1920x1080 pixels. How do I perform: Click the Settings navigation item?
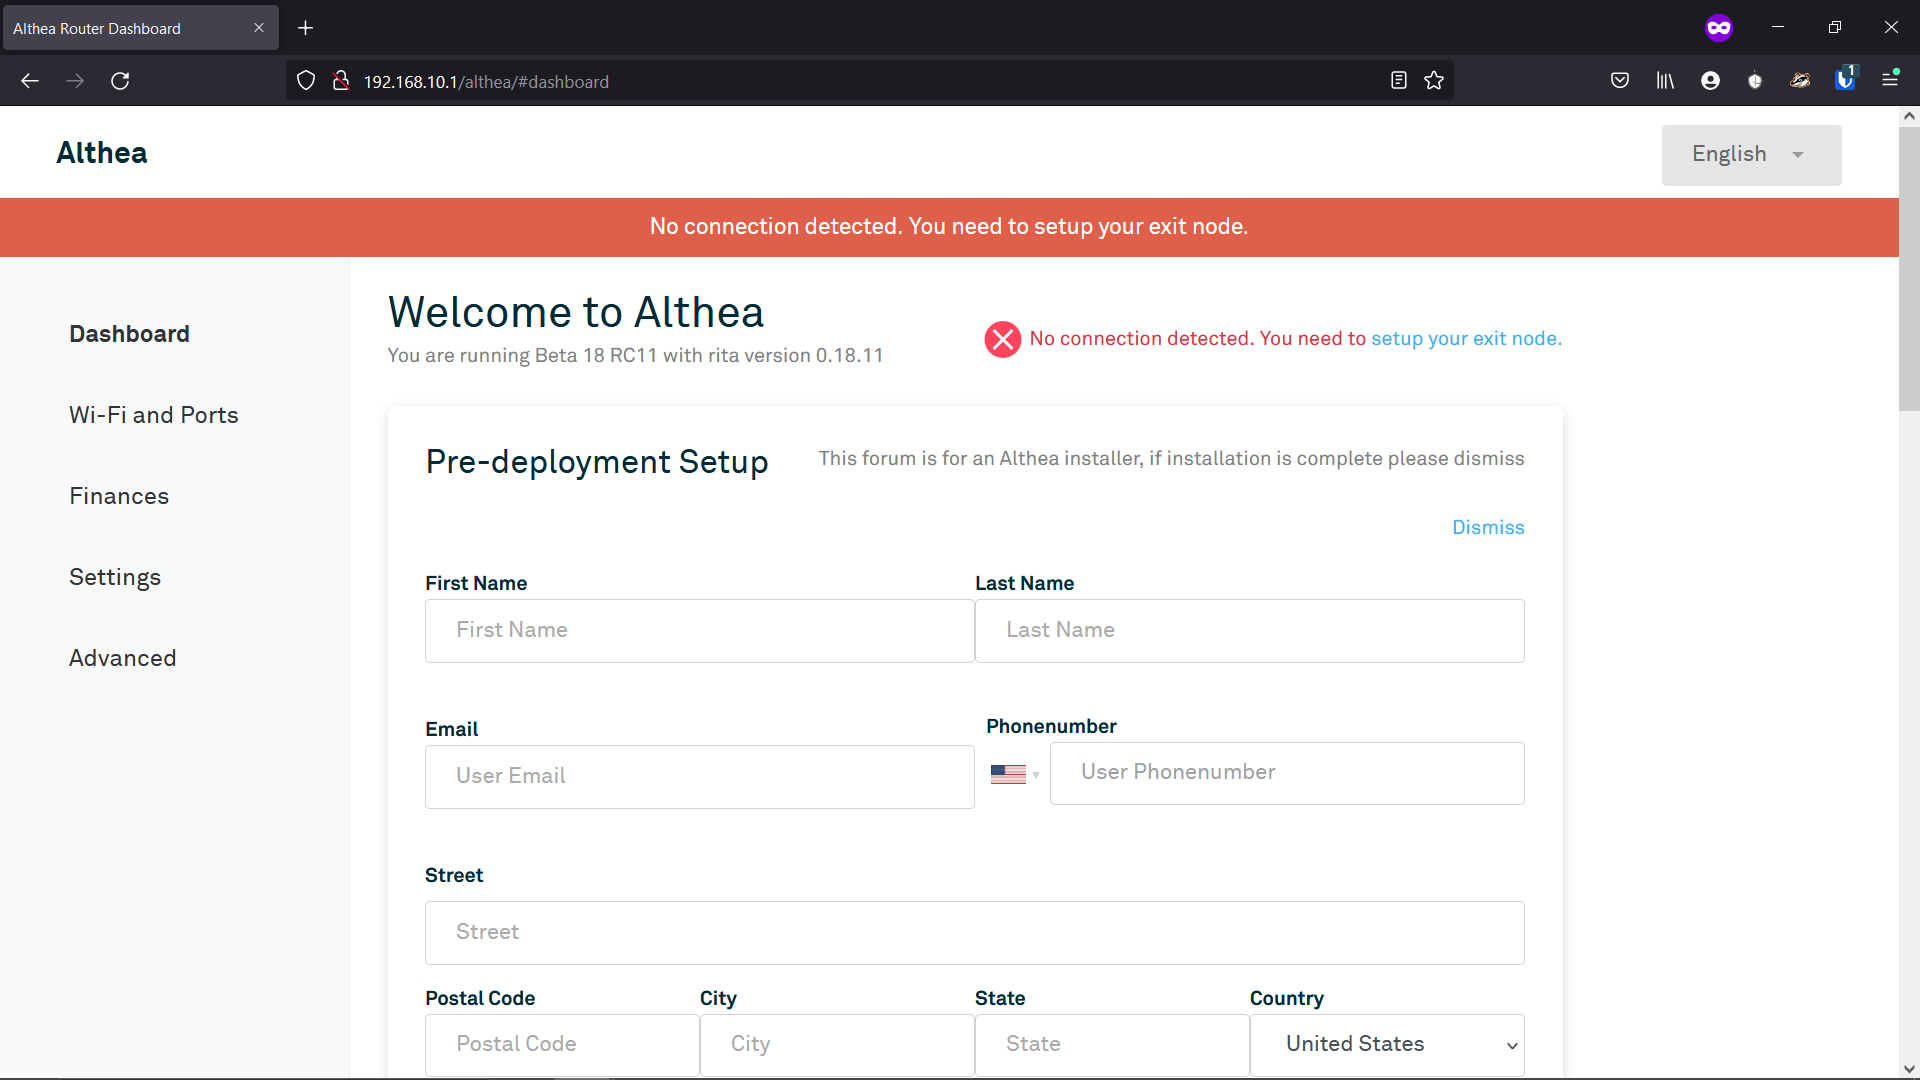(115, 576)
